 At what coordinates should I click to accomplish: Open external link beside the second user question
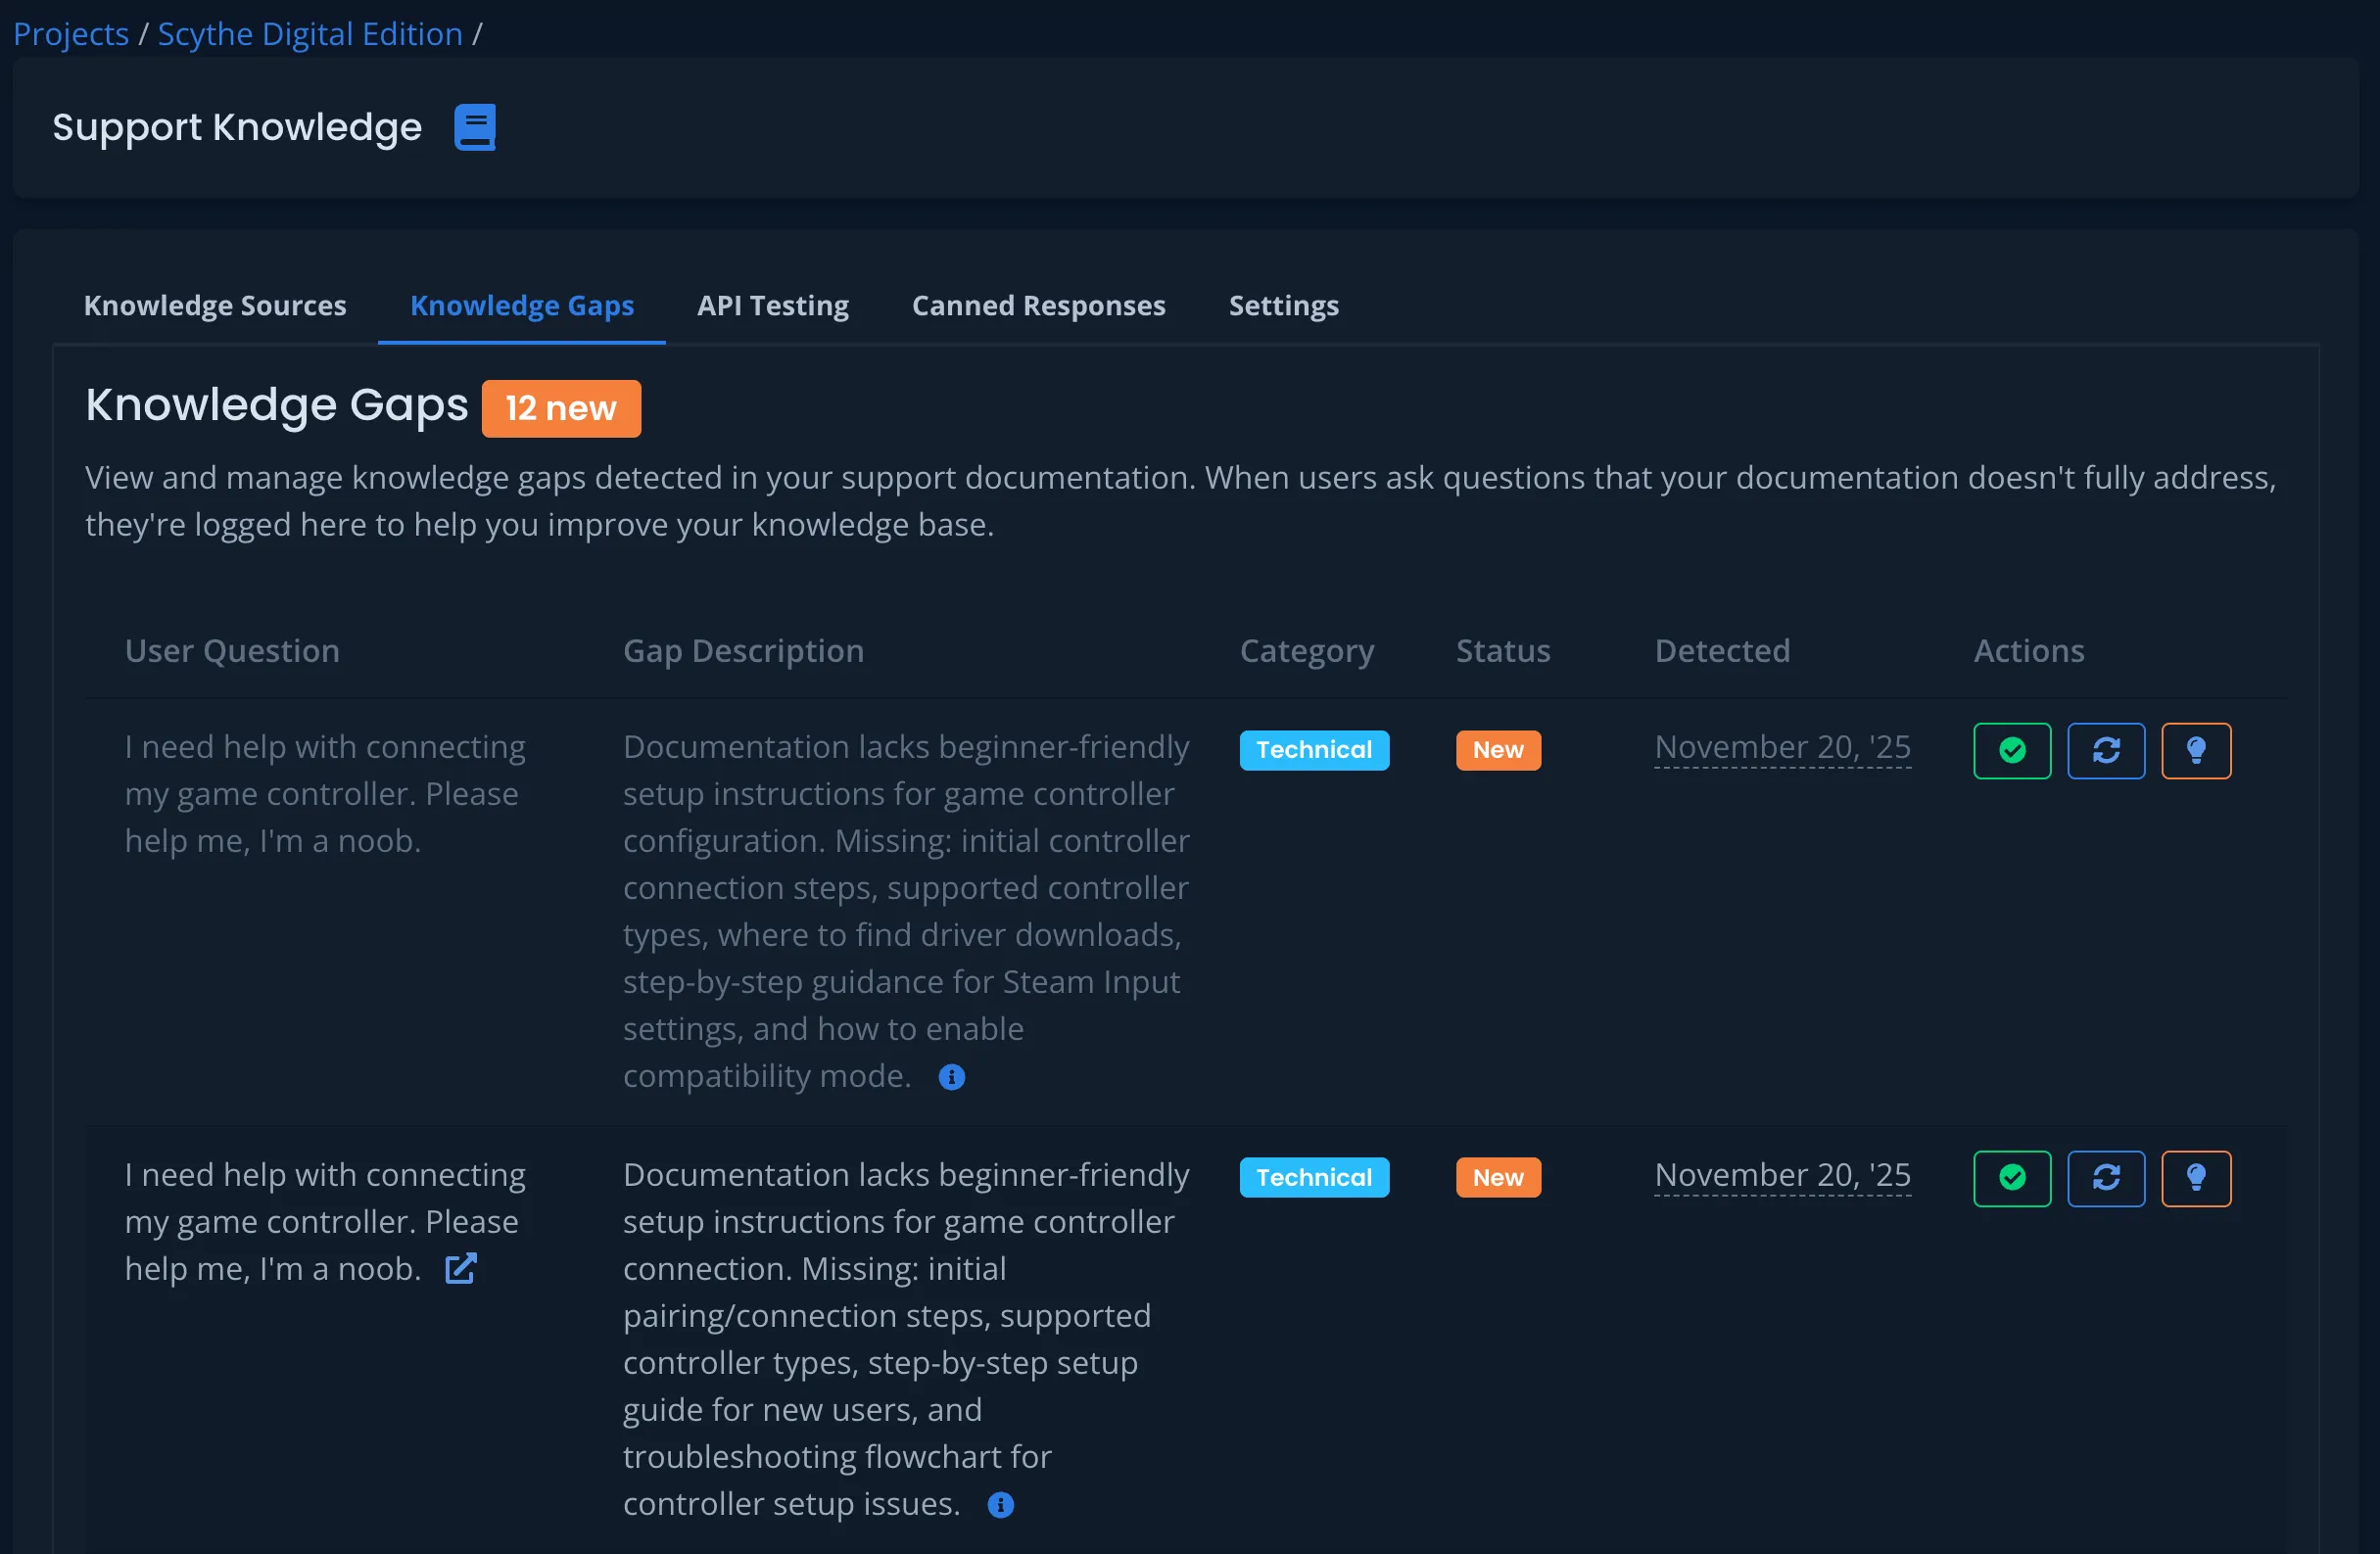coord(461,1268)
